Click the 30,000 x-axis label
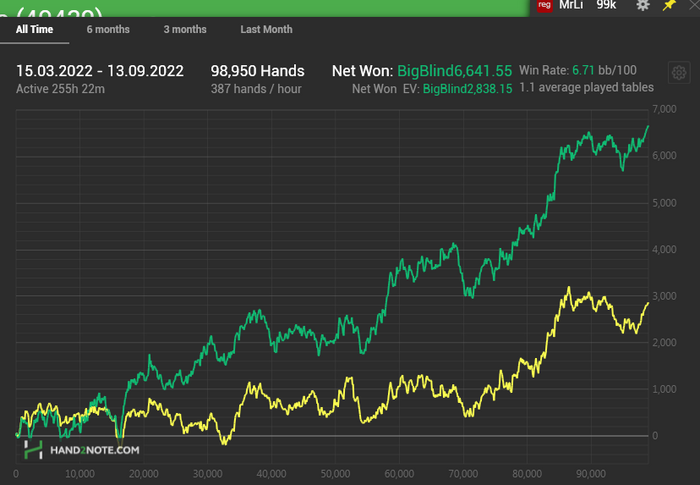This screenshot has width=700, height=485. click(x=208, y=474)
